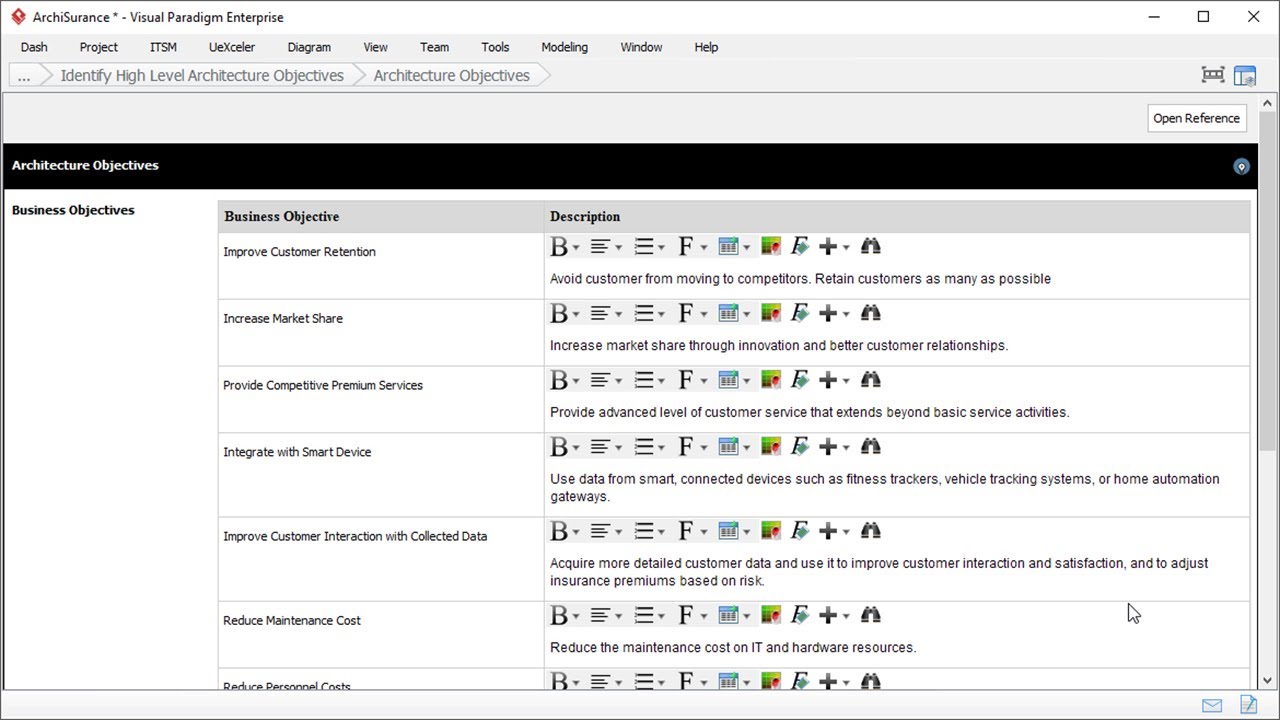Image resolution: width=1280 pixels, height=720 pixels.
Task: Open the Diagram menu
Action: [x=309, y=47]
